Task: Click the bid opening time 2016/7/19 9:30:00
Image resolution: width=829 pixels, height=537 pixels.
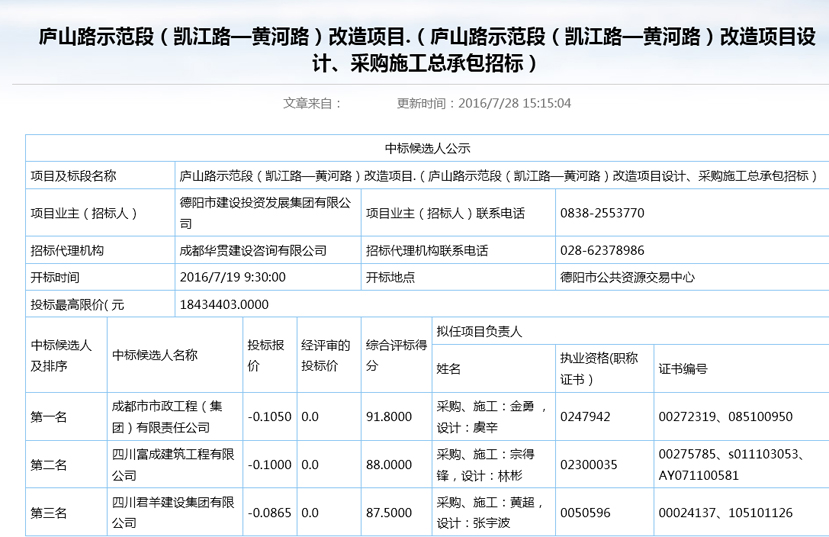Action: coord(232,277)
